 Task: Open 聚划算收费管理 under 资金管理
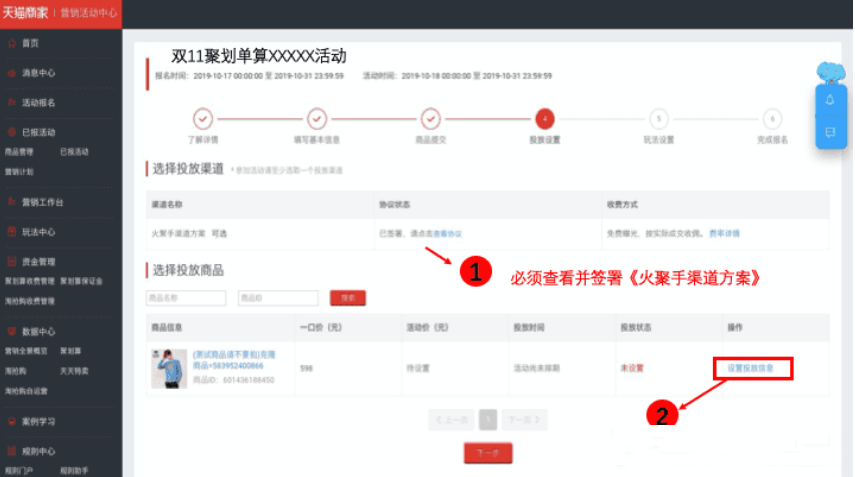click(29, 281)
